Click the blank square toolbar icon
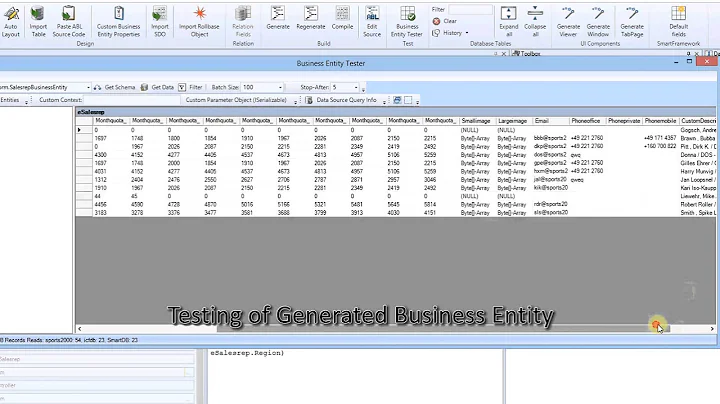 408,100
